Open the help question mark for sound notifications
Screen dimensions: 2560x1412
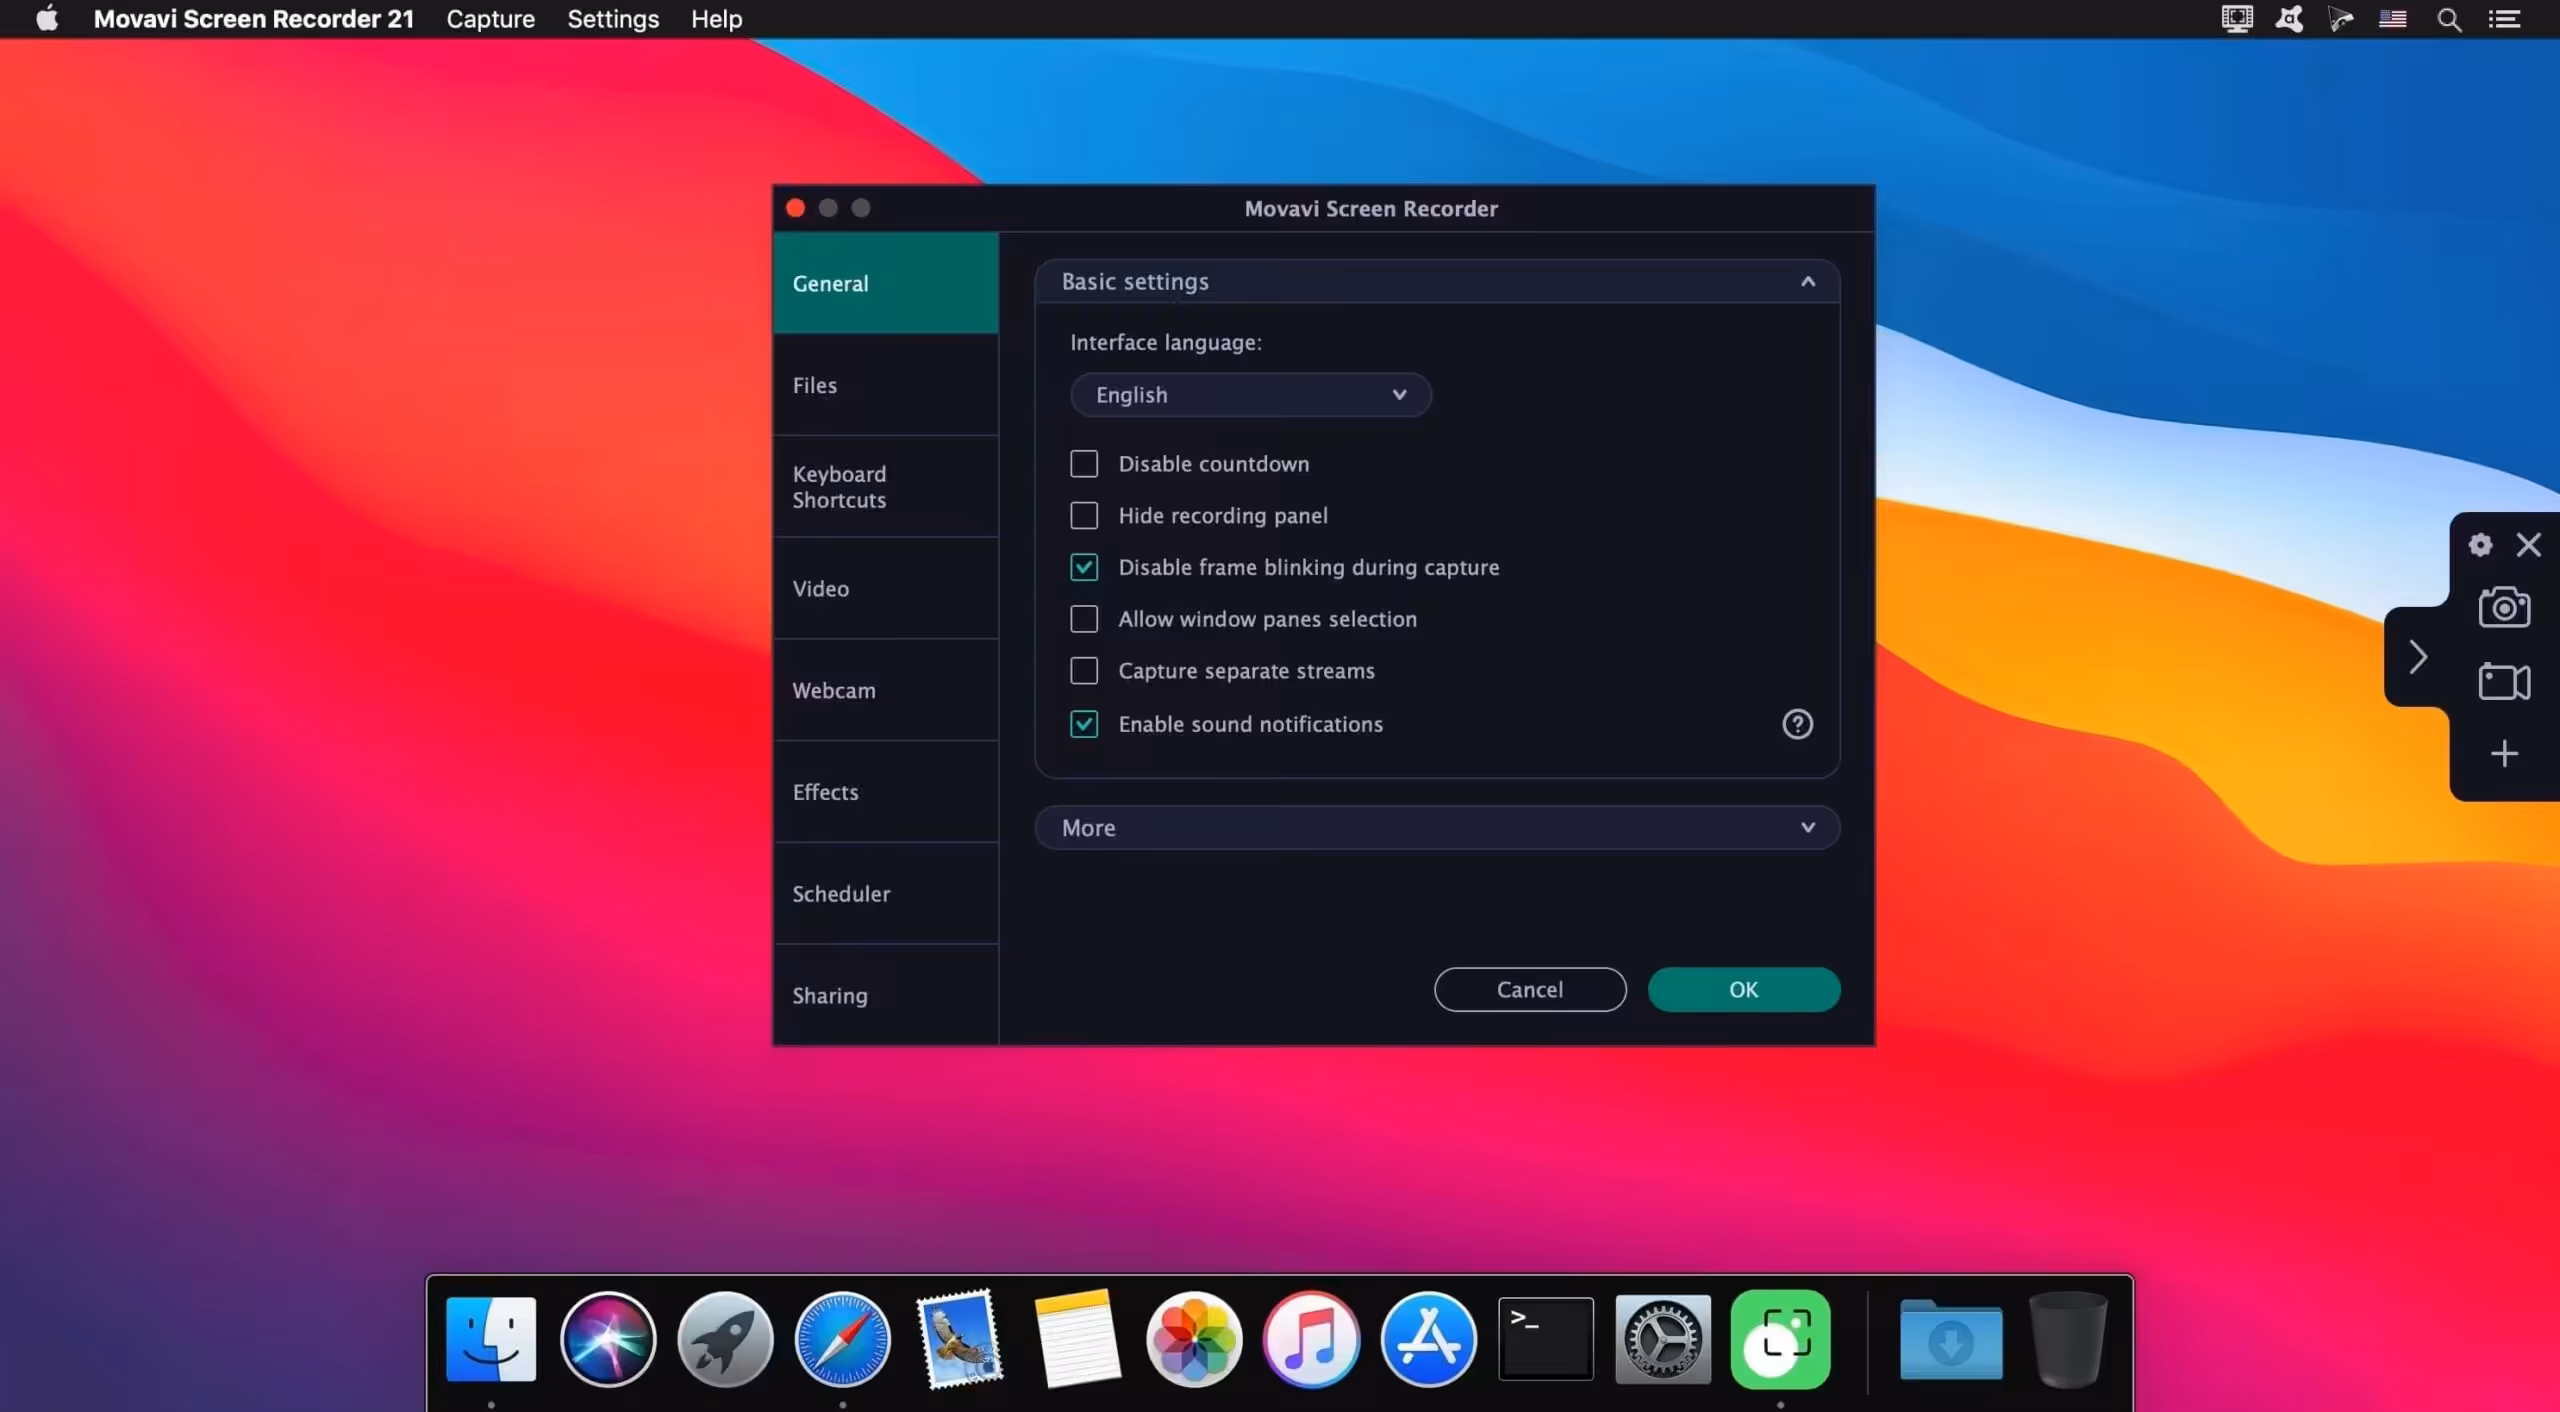click(x=1797, y=724)
